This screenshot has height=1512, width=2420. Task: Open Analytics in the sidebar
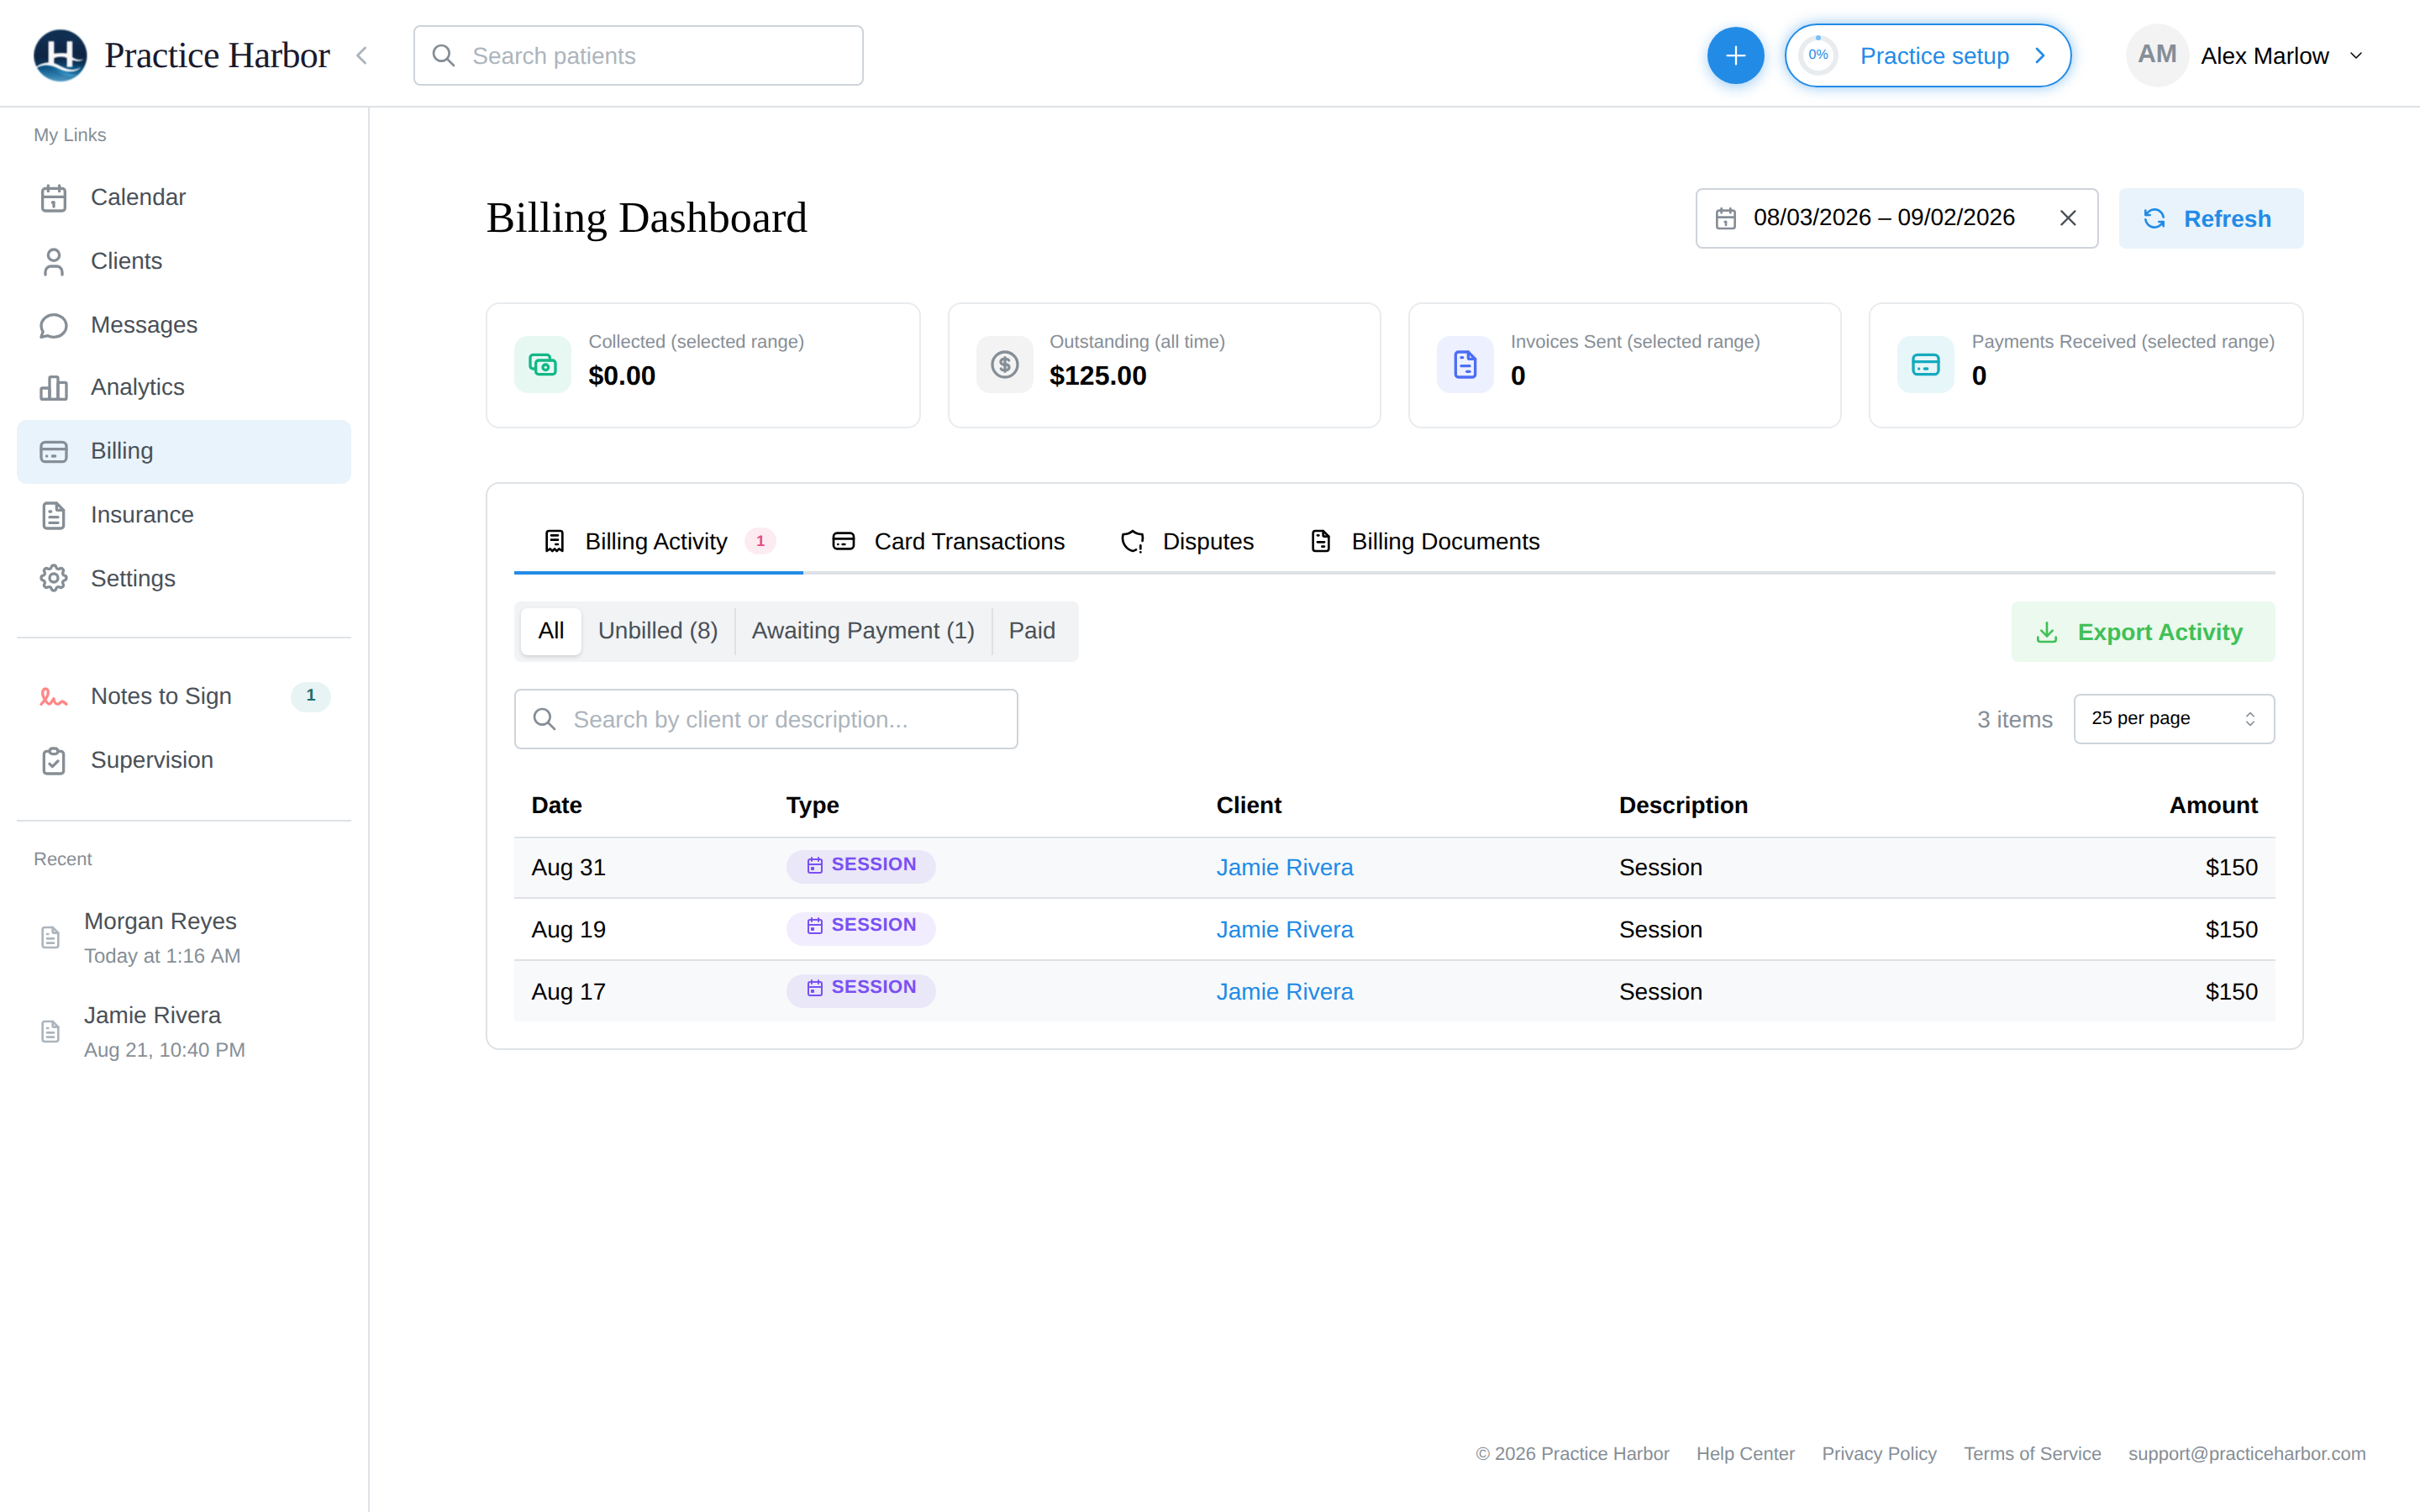point(184,387)
